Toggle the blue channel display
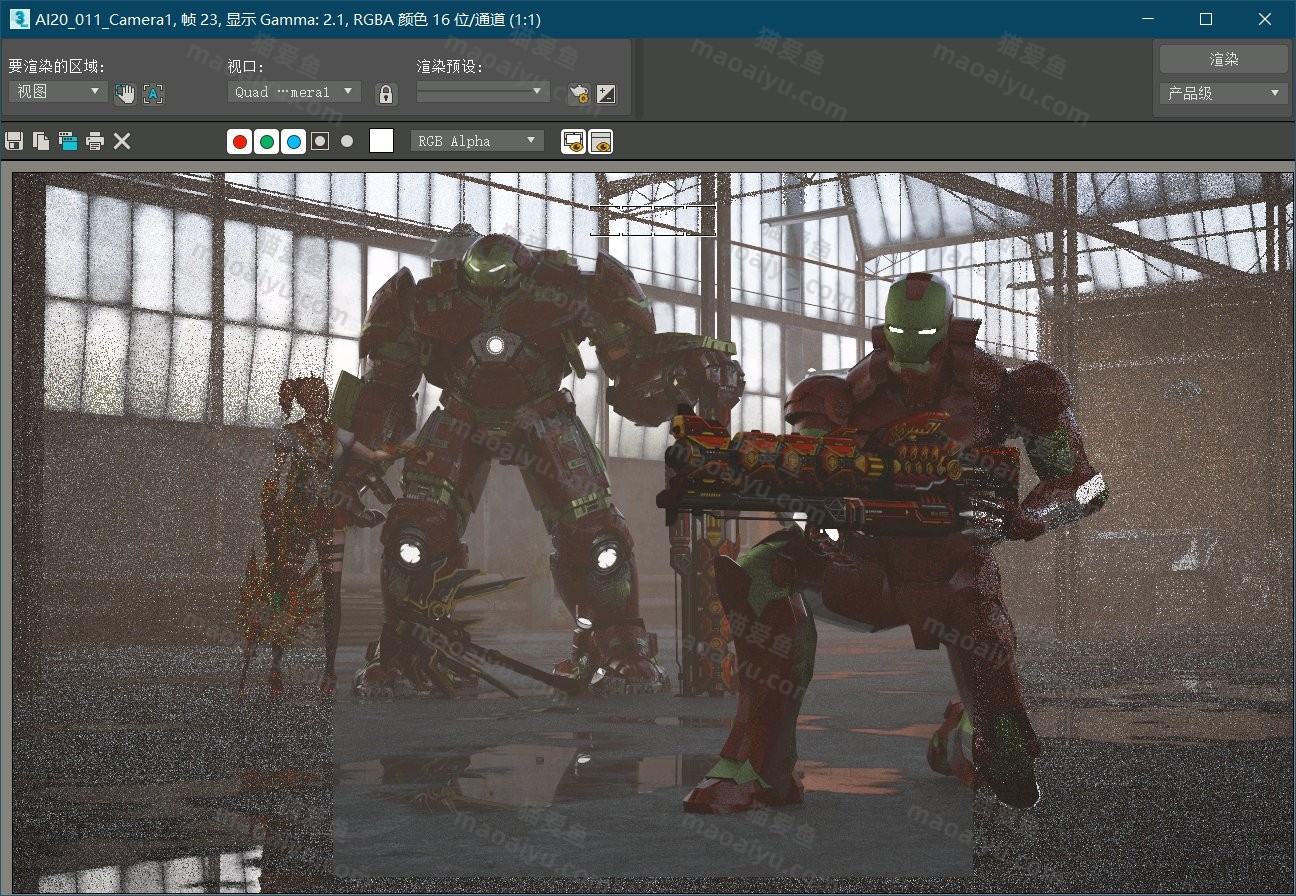 (293, 141)
